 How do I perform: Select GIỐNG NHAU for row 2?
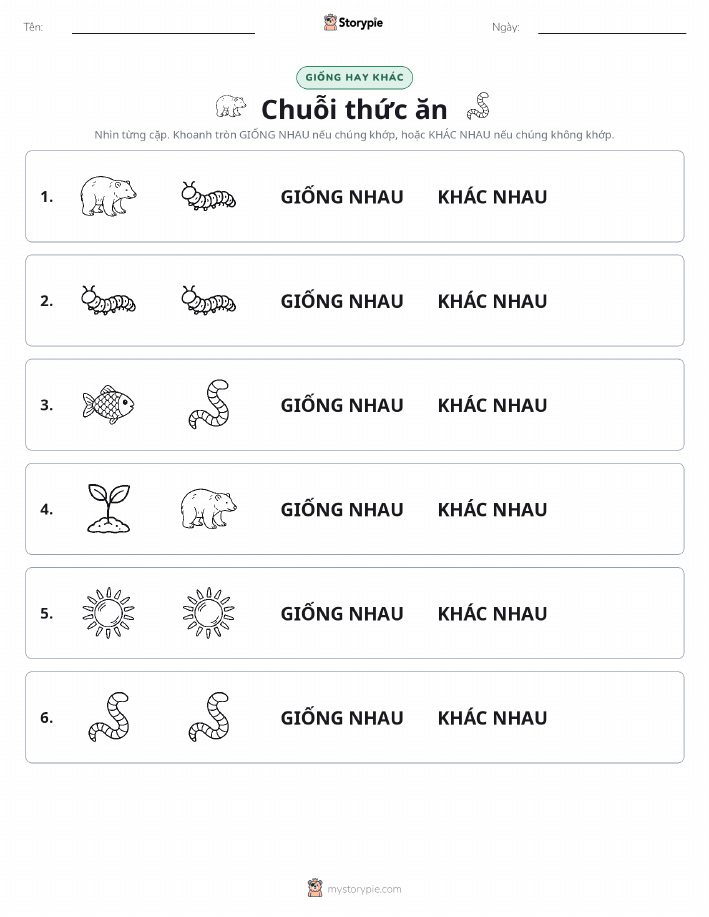(342, 301)
